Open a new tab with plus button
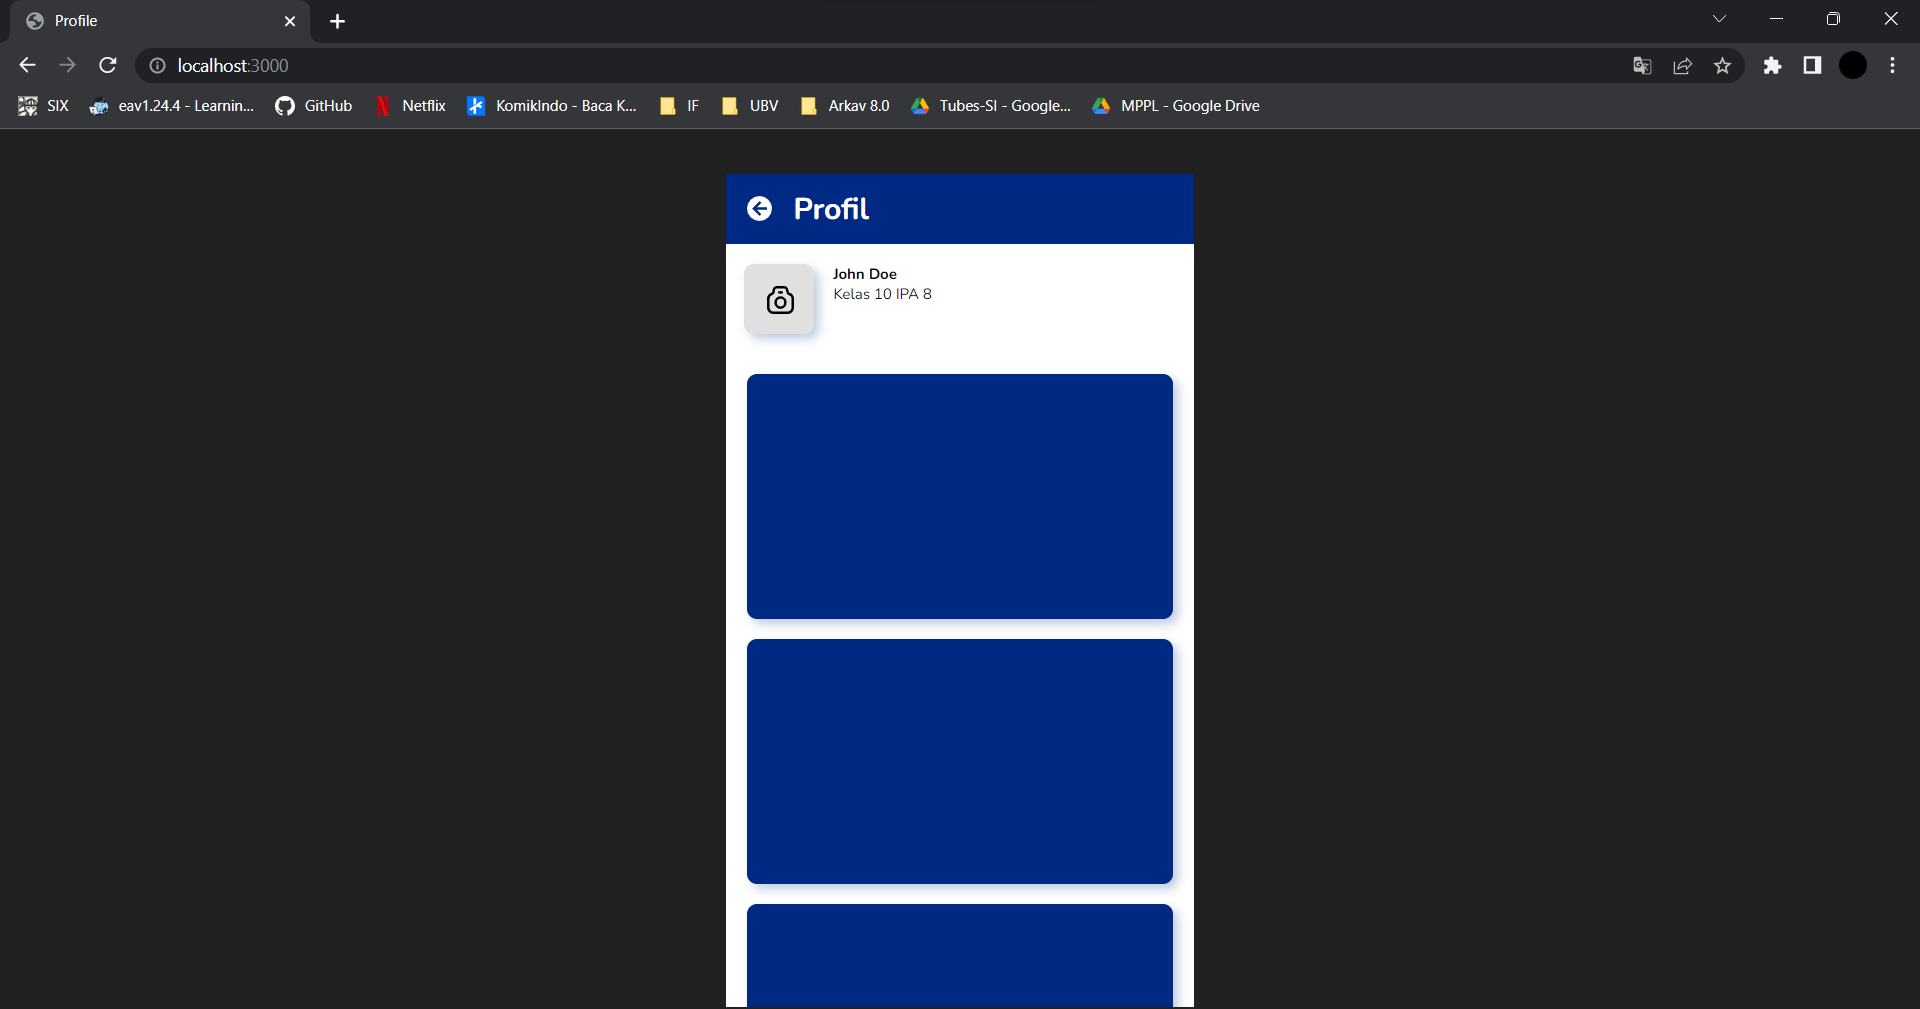Image resolution: width=1920 pixels, height=1009 pixels. (338, 21)
